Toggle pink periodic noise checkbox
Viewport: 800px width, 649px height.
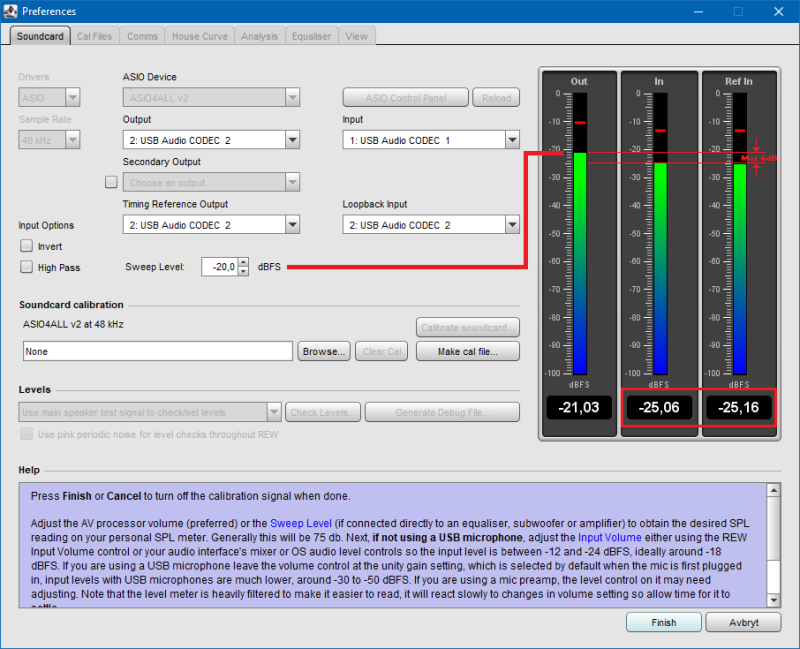(27, 434)
